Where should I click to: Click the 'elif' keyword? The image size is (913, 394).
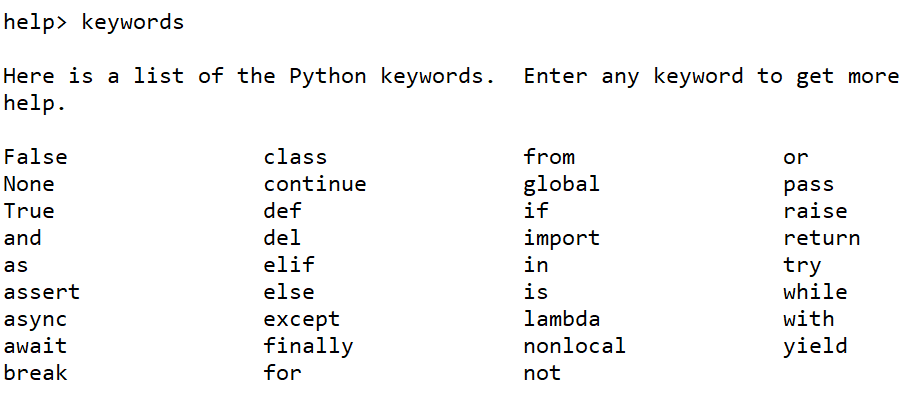click(x=289, y=265)
